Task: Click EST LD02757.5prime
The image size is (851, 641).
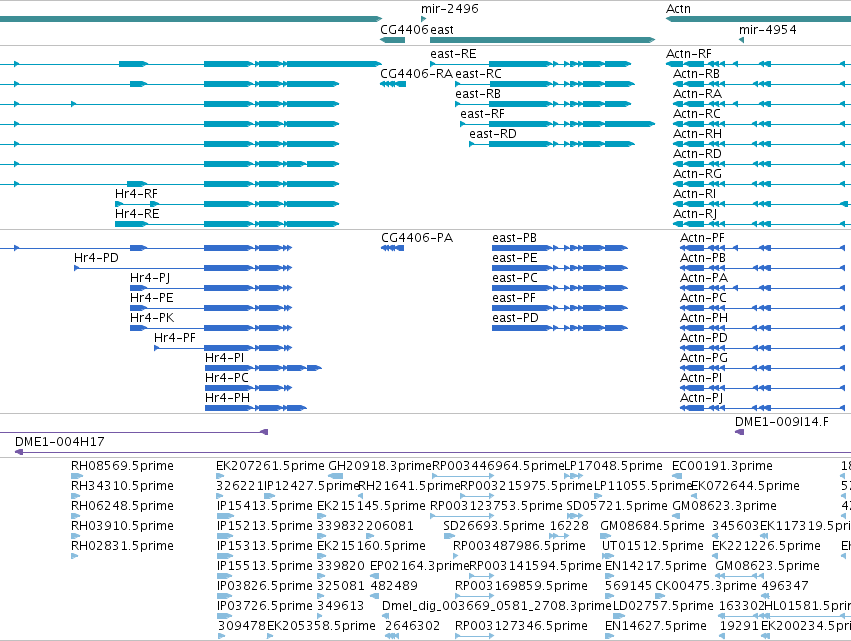Action: [x=663, y=606]
